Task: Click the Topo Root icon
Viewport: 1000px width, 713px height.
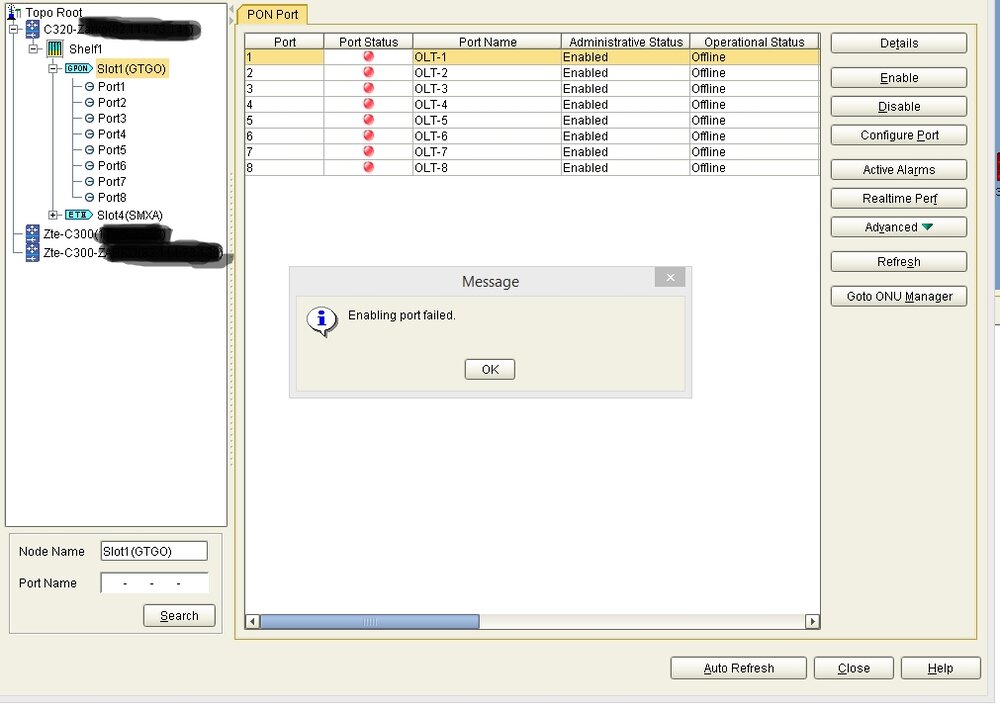Action: coord(14,12)
